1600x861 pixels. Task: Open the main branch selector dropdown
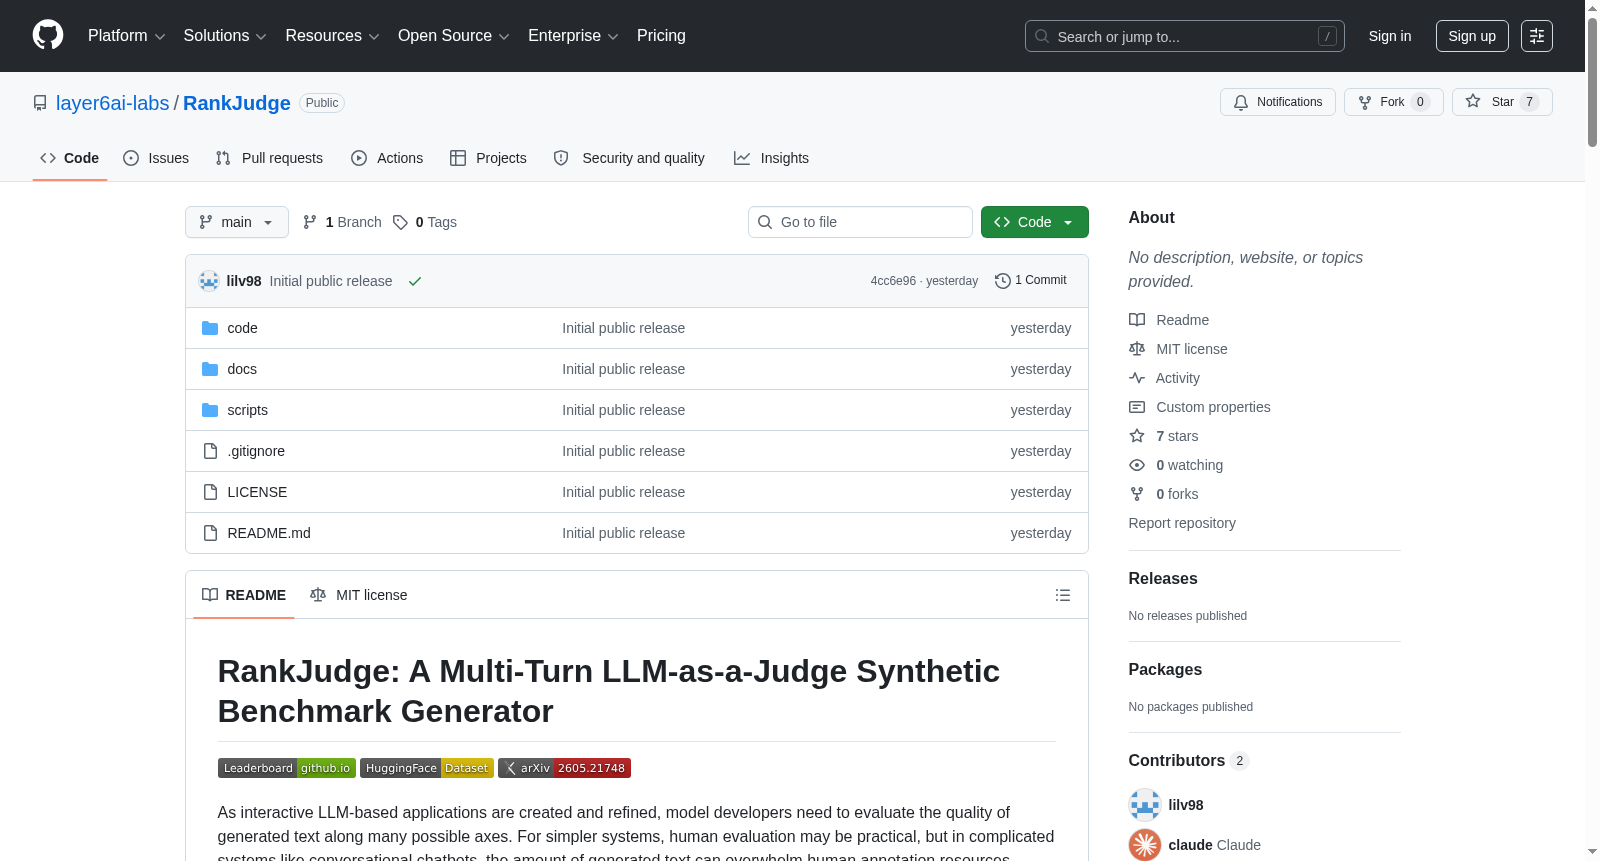click(237, 222)
